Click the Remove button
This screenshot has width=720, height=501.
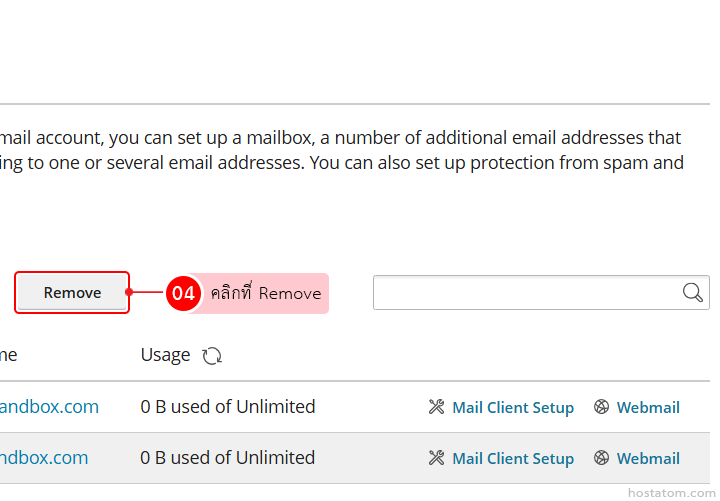[72, 293]
